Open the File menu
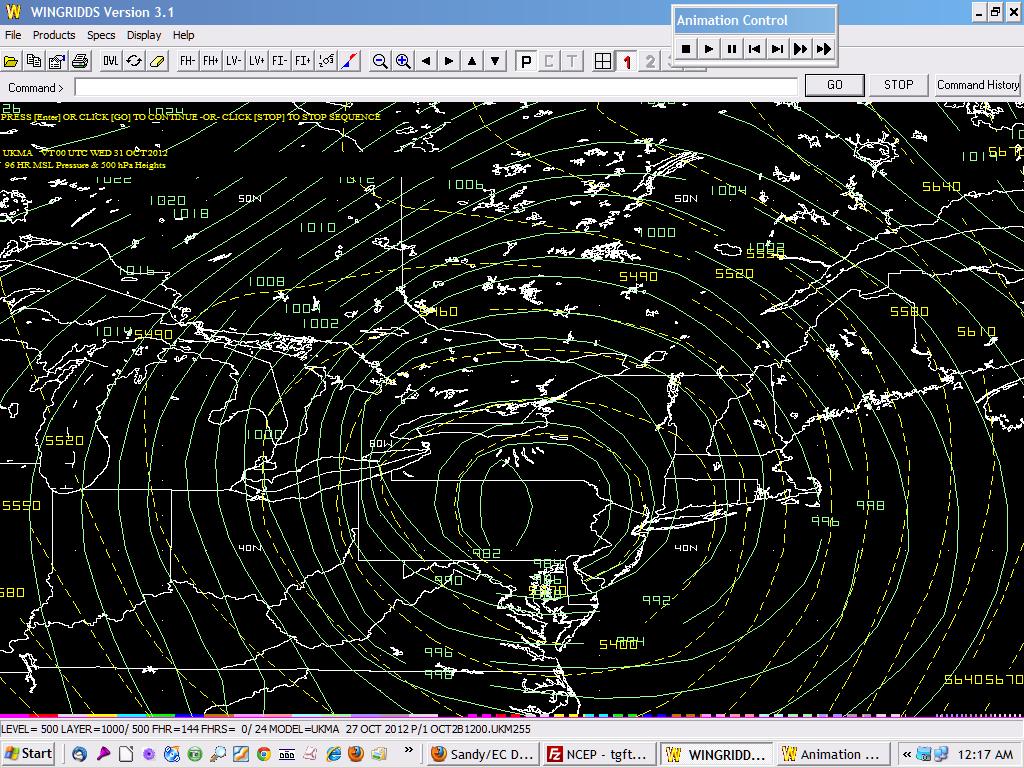 pos(13,35)
